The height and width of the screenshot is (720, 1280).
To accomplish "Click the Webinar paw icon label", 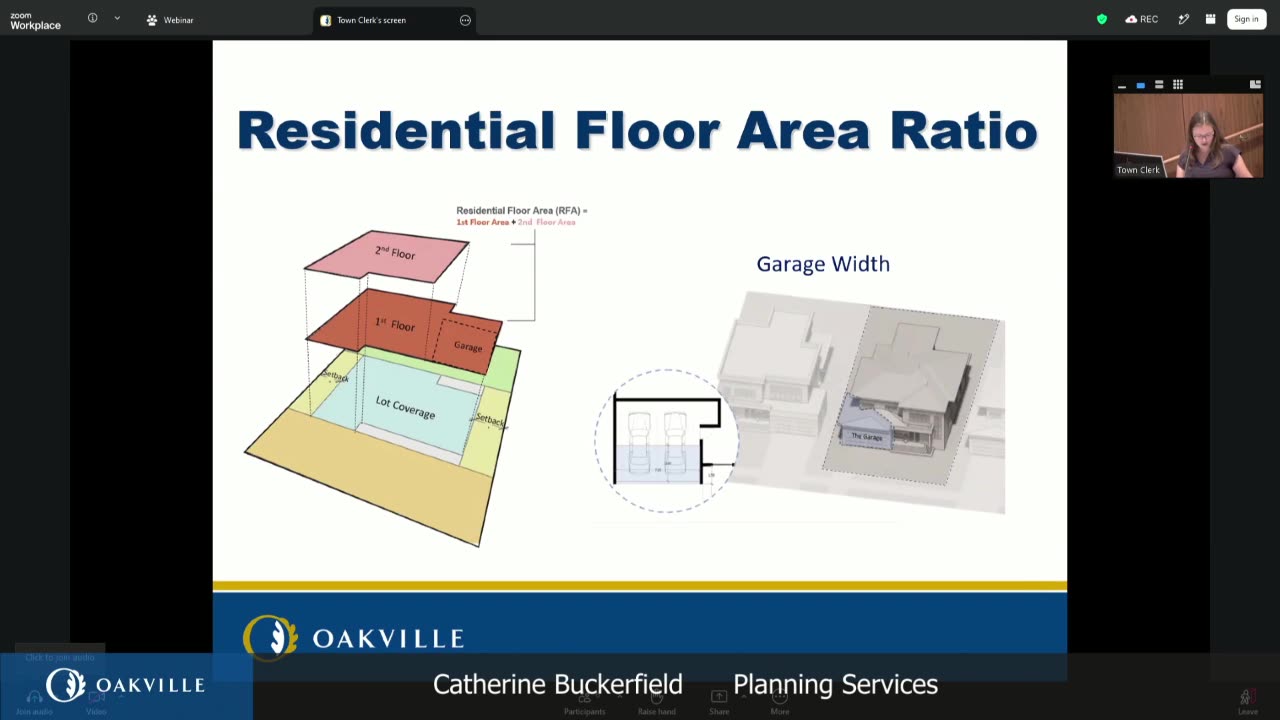I will 170,20.
